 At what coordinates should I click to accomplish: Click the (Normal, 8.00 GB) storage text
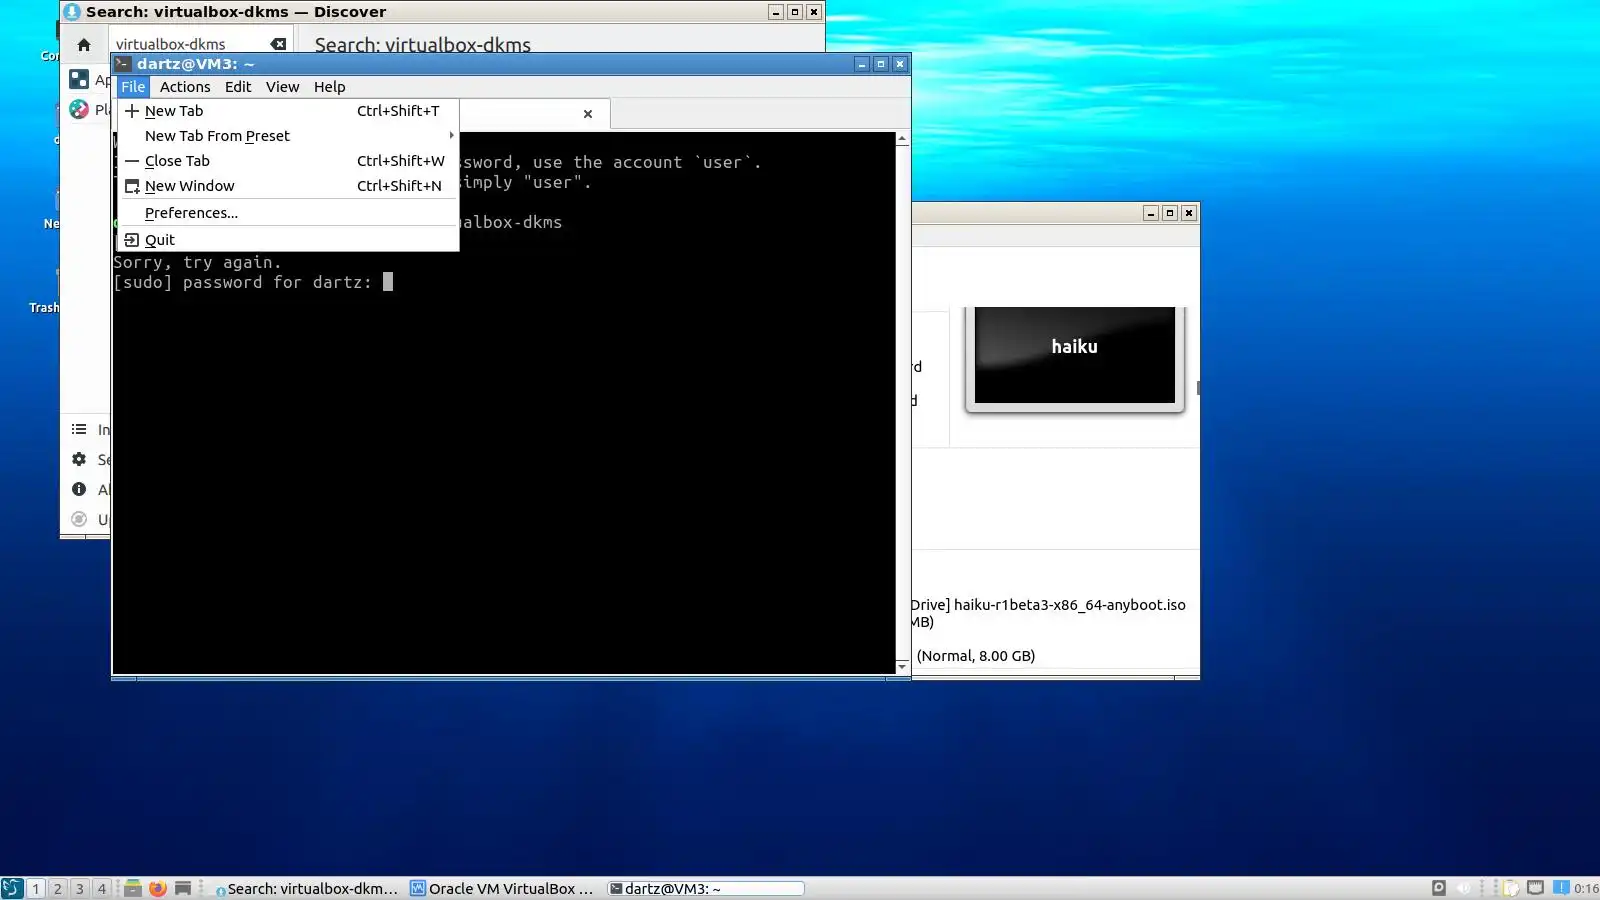pos(976,656)
